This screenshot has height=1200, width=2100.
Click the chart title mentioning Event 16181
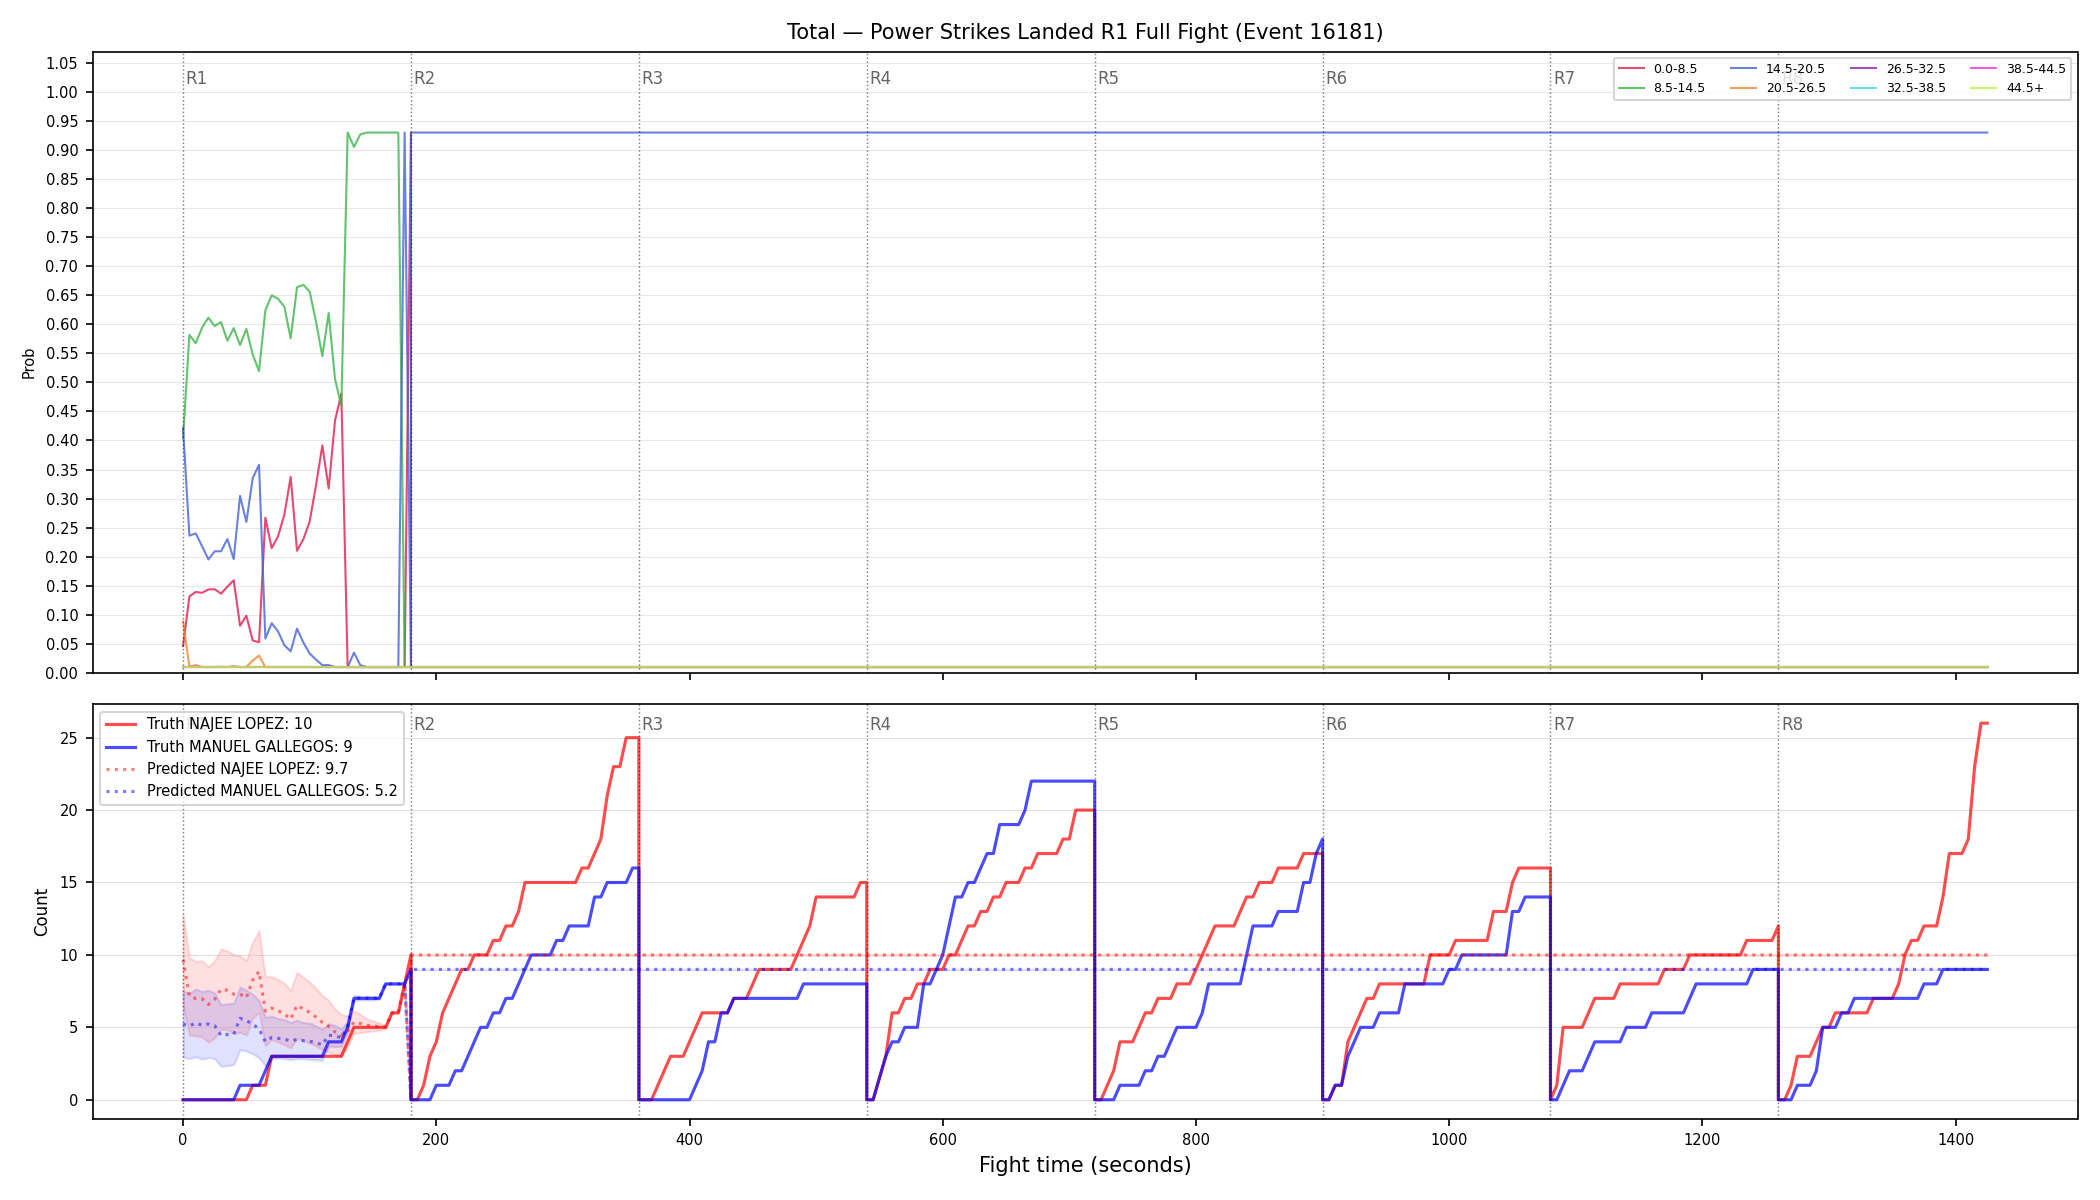(x=1085, y=32)
